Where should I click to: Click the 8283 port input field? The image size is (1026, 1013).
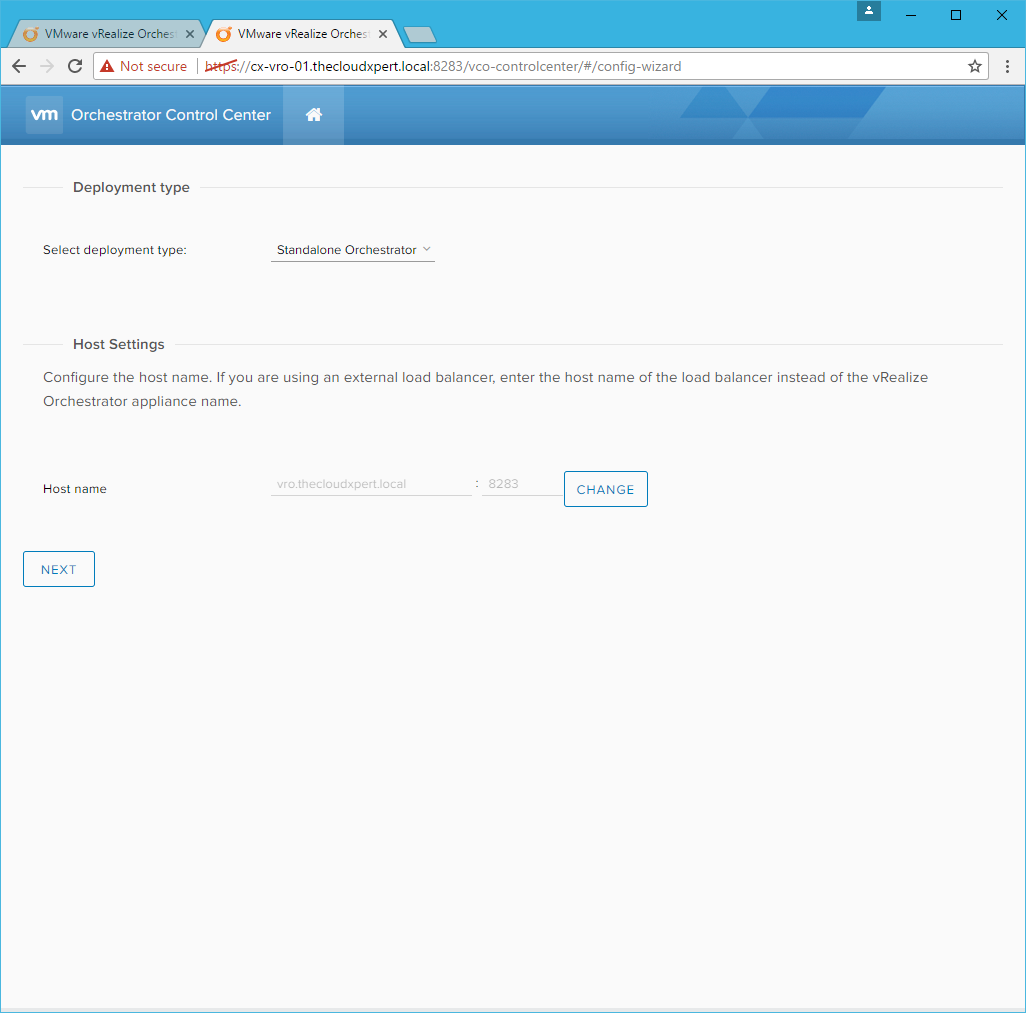click(x=520, y=484)
